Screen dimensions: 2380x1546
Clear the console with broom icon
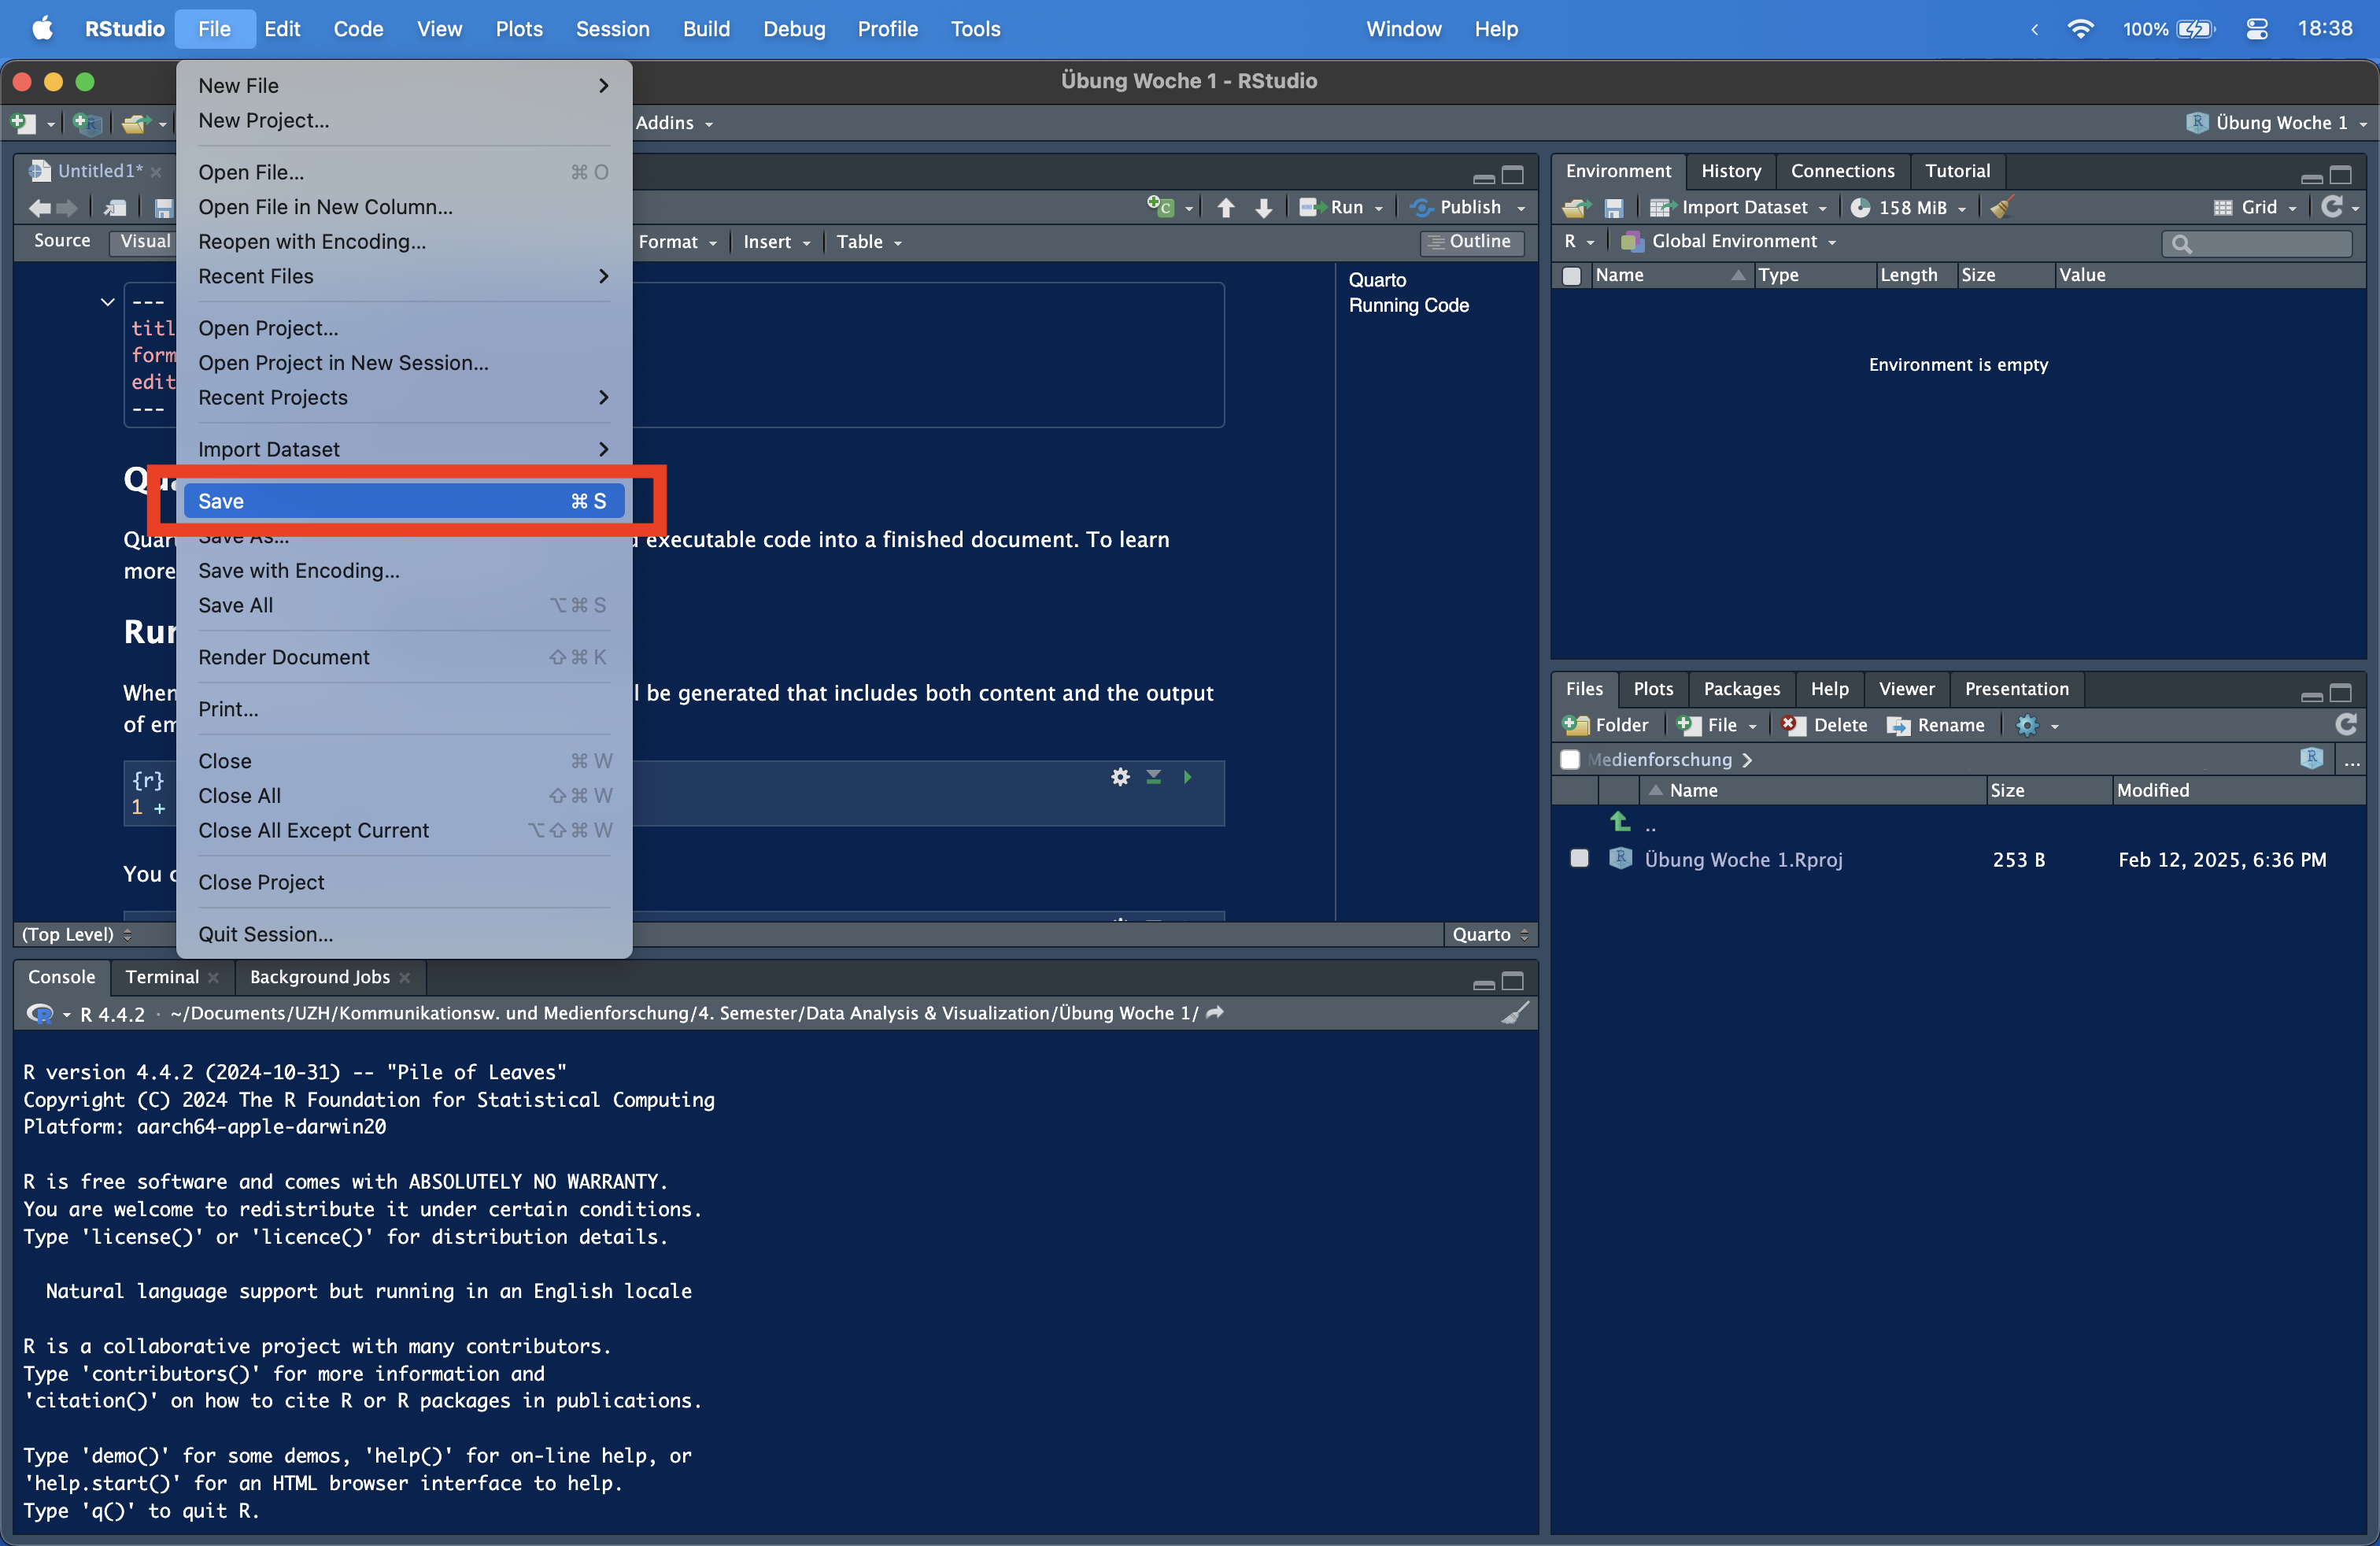(1515, 1013)
